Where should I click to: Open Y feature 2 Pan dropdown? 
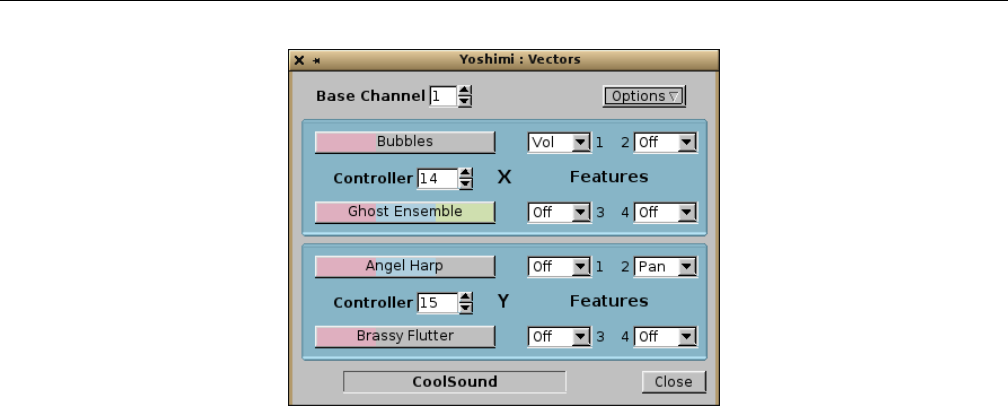click(665, 267)
